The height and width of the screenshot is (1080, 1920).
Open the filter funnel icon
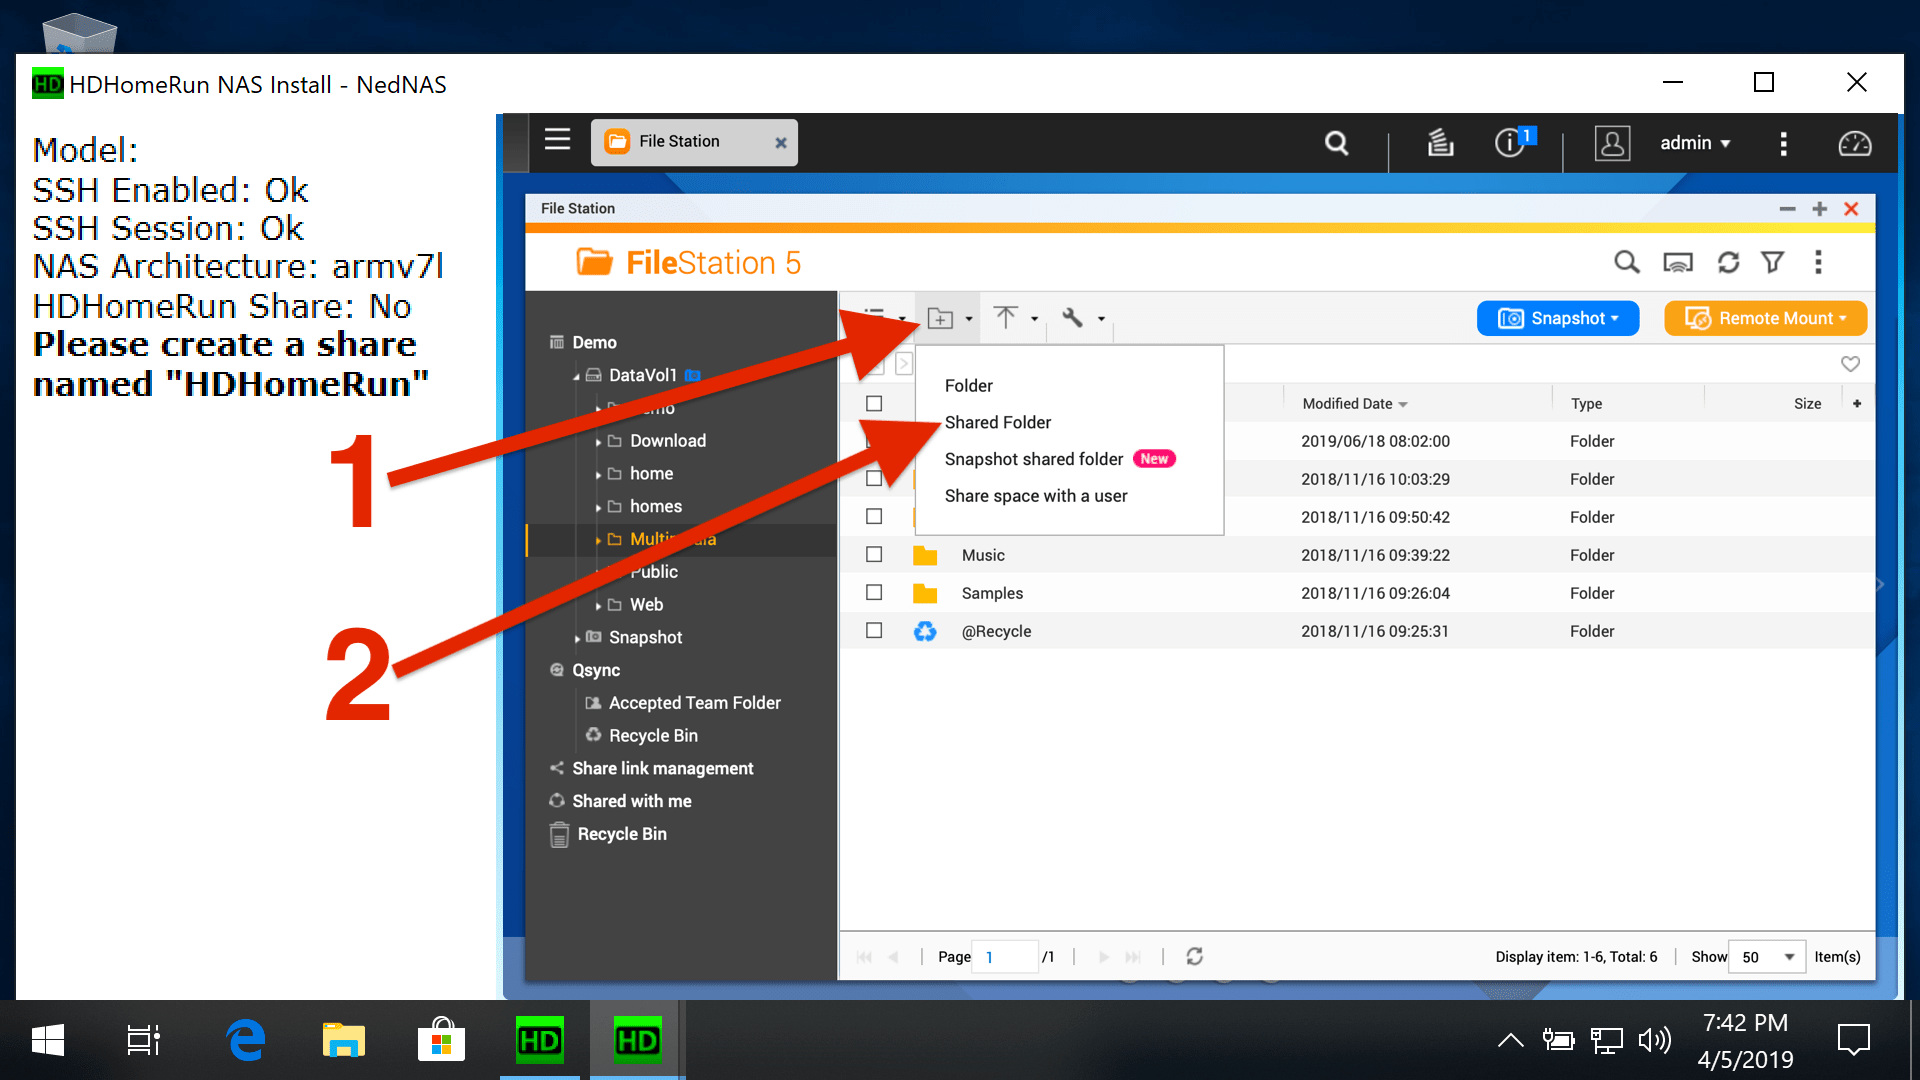pos(1773,262)
